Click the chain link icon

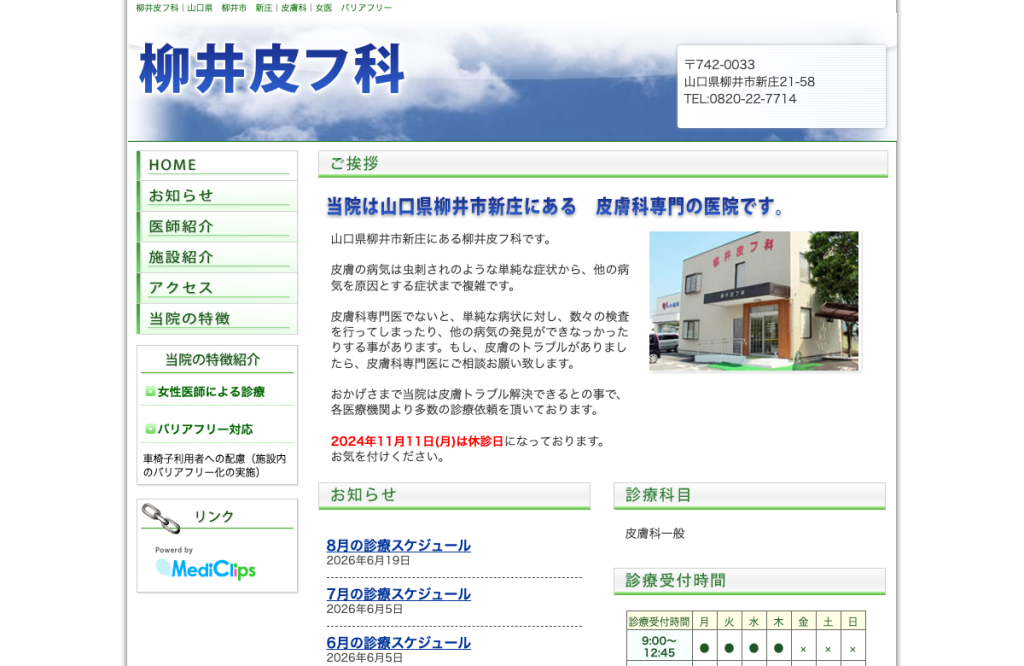pos(161,518)
